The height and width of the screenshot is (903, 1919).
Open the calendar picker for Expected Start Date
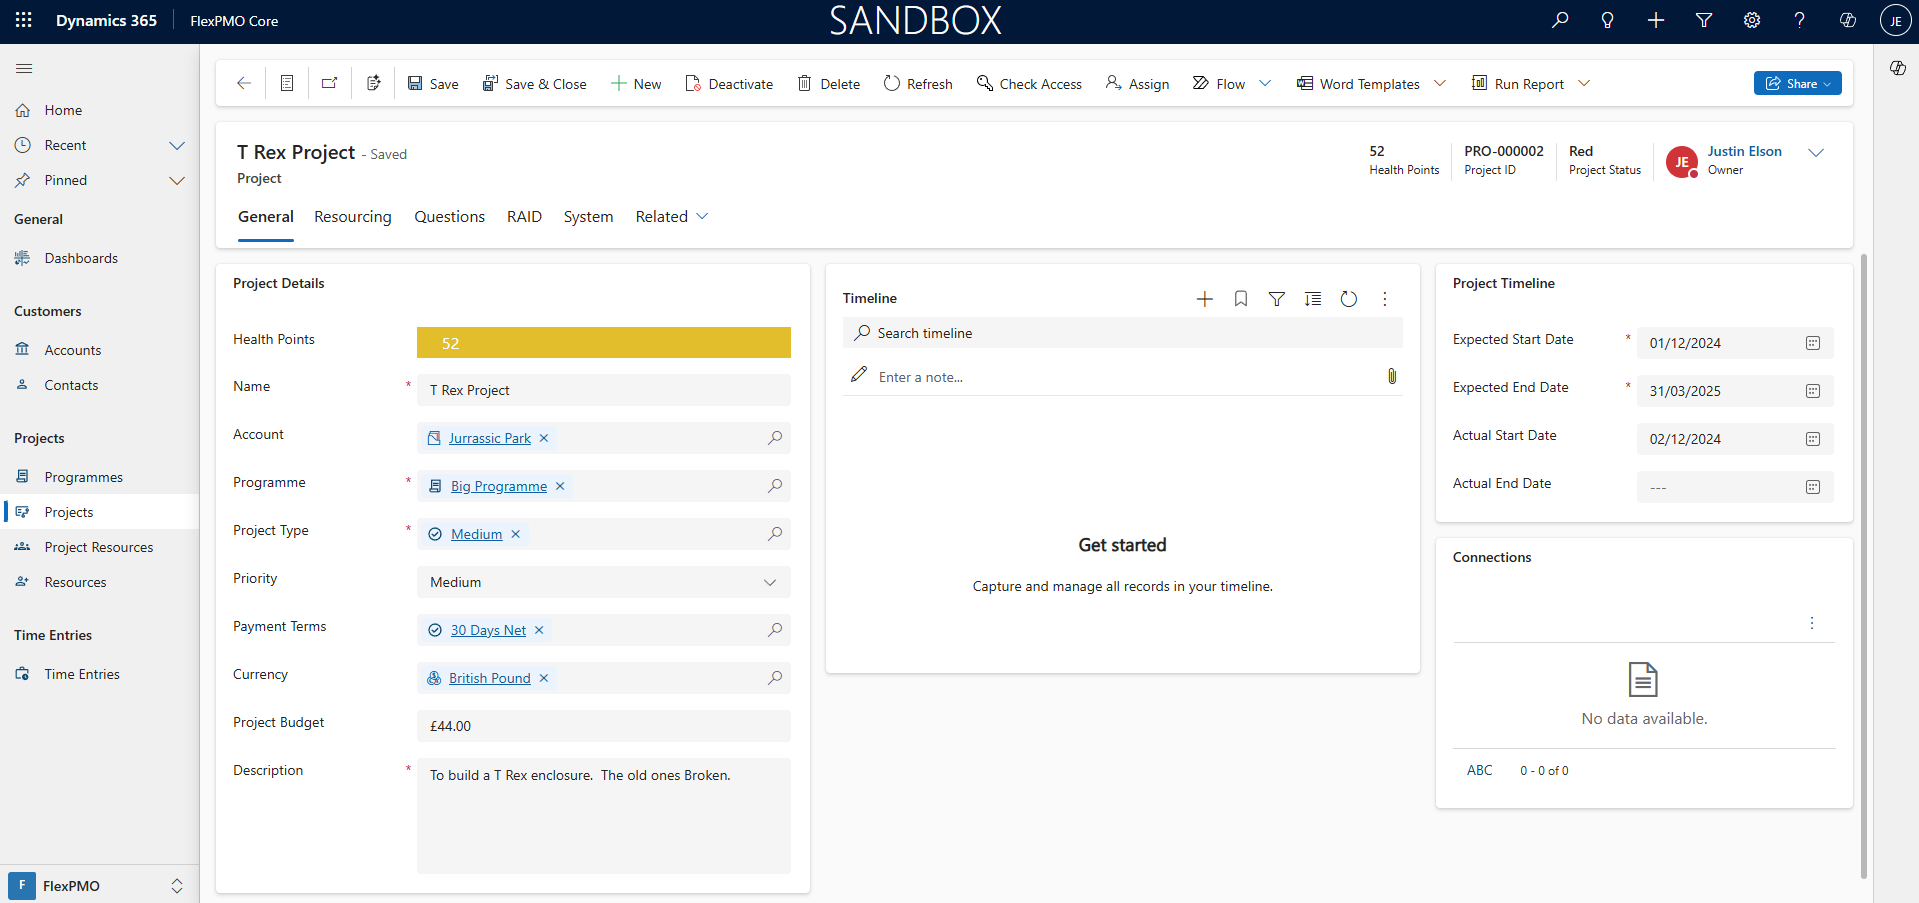[x=1812, y=343]
